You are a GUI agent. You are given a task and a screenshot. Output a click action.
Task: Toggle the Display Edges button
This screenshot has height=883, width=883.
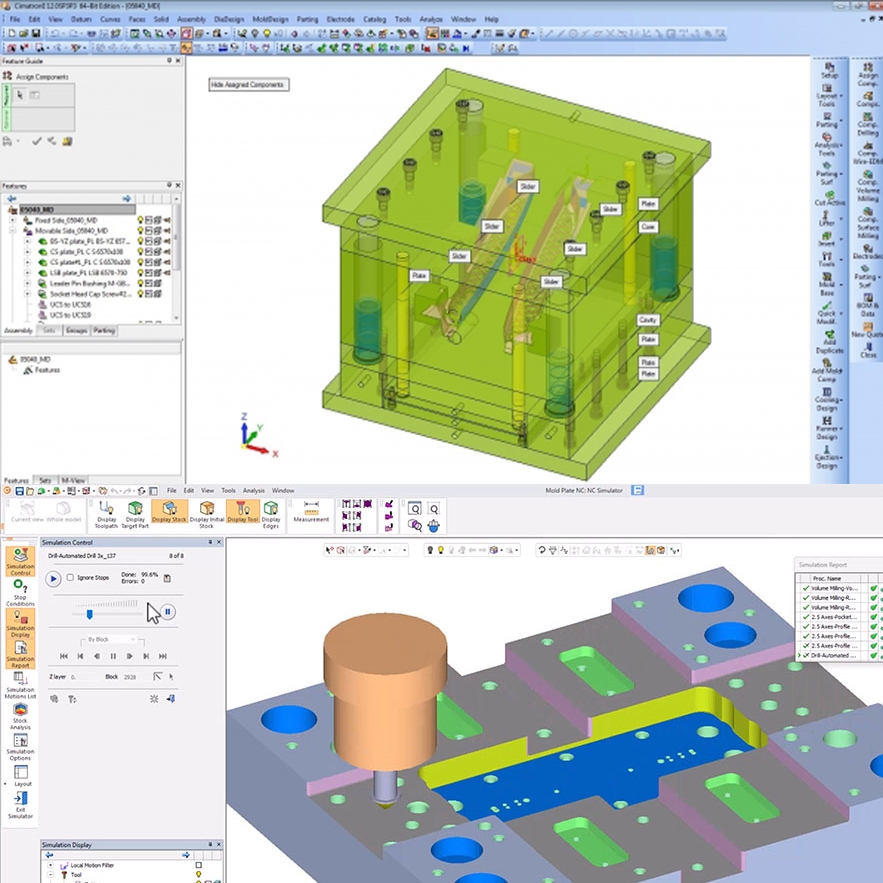271,514
